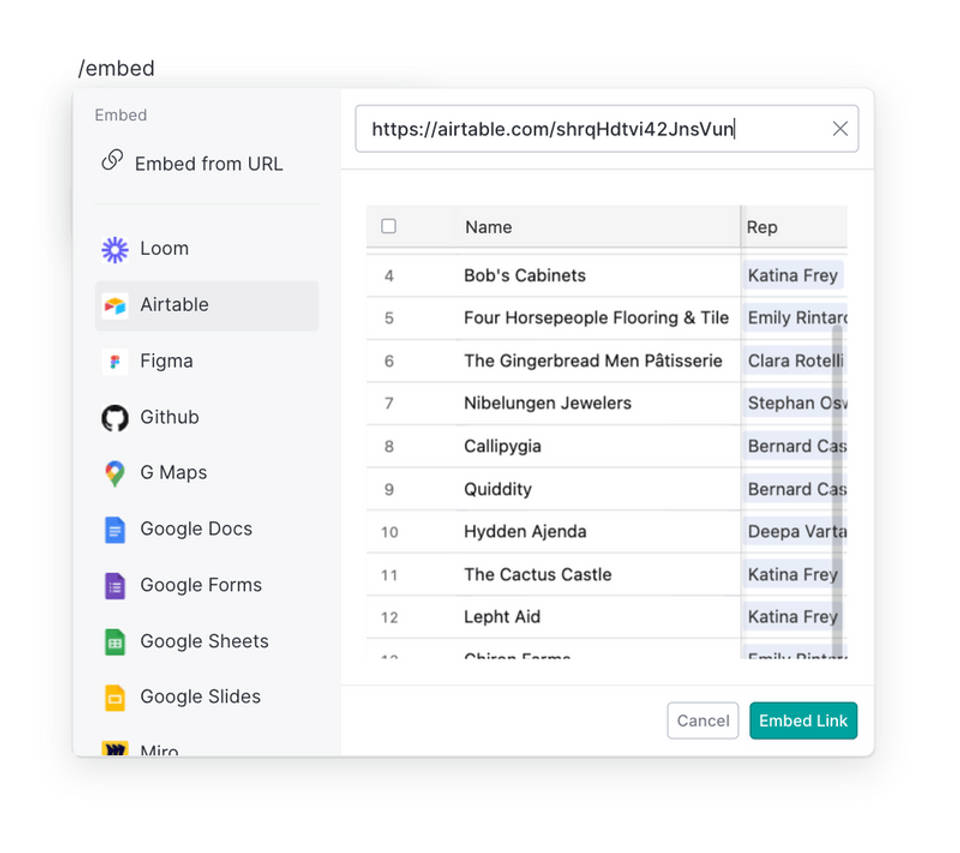Click the Google Sheets icon

point(115,641)
